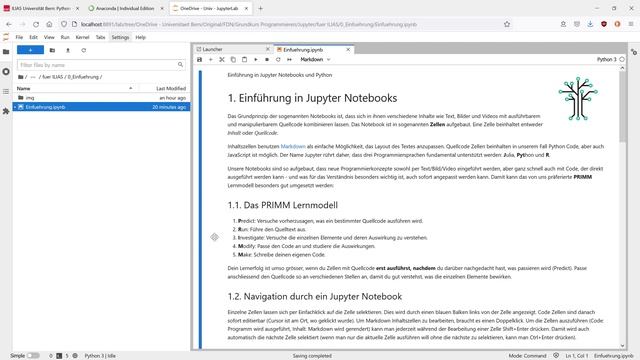640x360 pixels.
Task: Click the filter files search icon
Action: (x=180, y=65)
